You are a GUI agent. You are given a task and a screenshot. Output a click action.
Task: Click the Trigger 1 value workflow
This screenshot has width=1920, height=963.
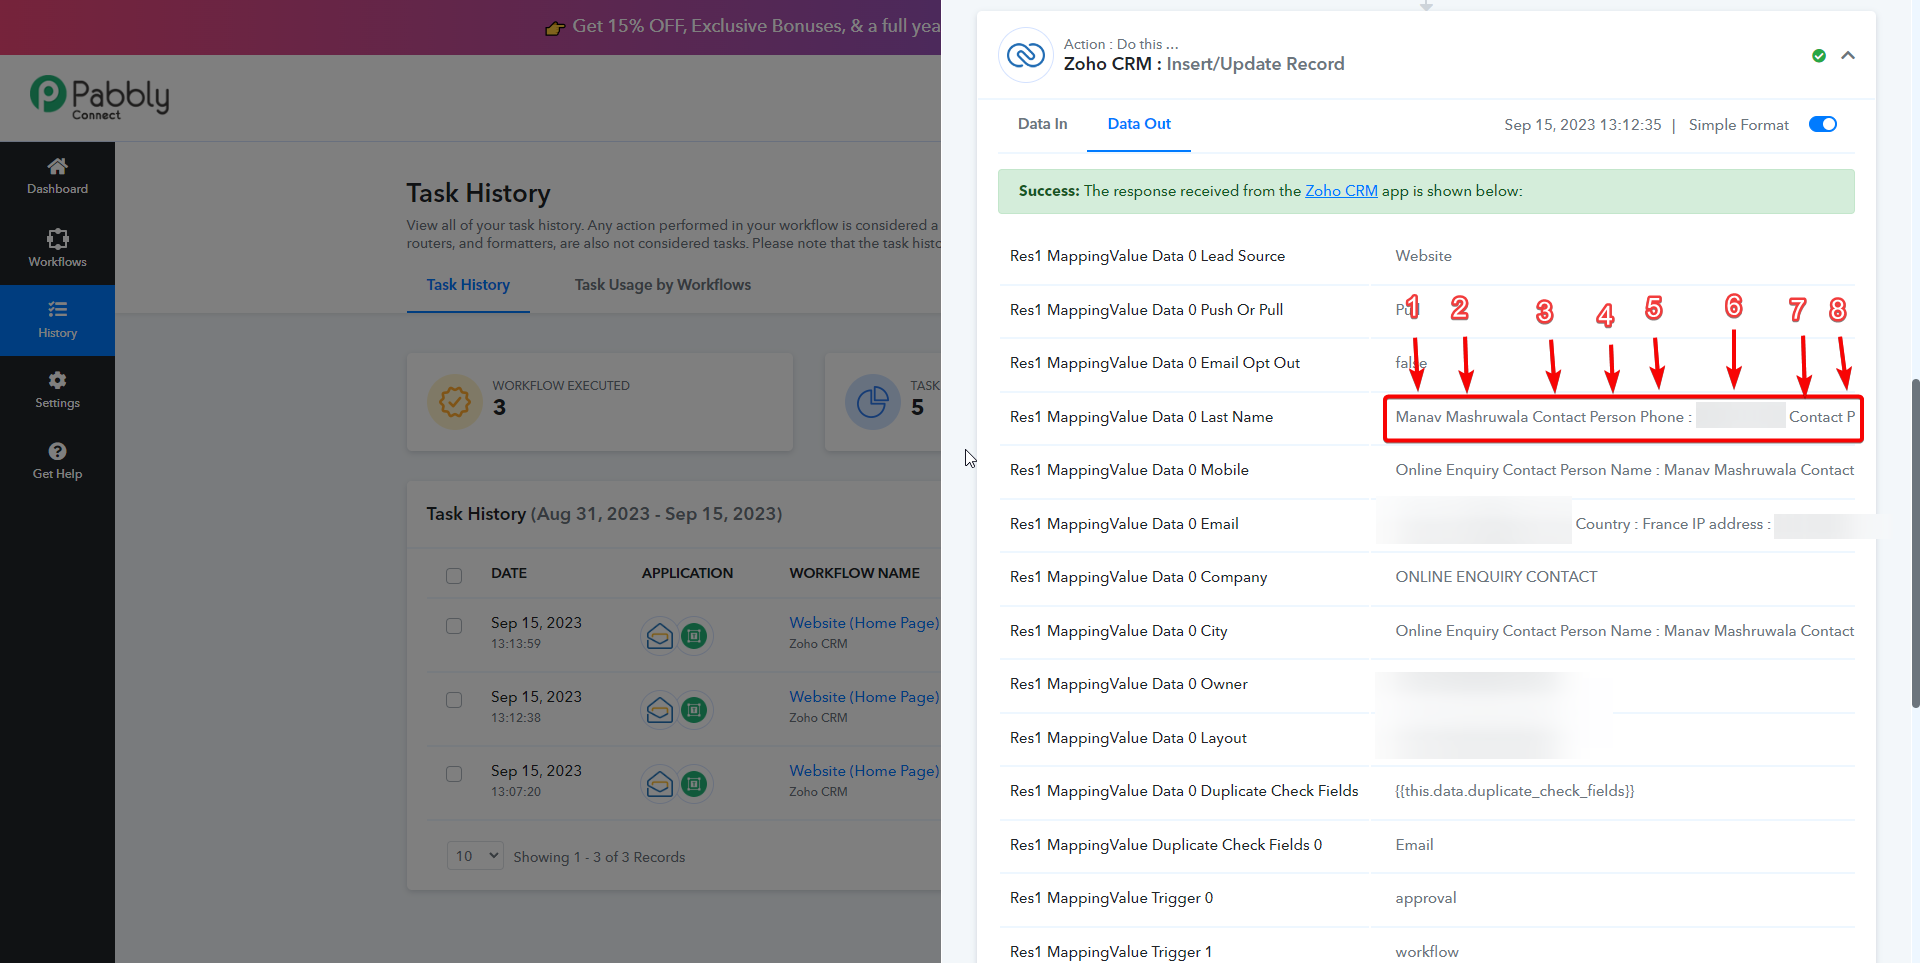pyautogui.click(x=1427, y=952)
